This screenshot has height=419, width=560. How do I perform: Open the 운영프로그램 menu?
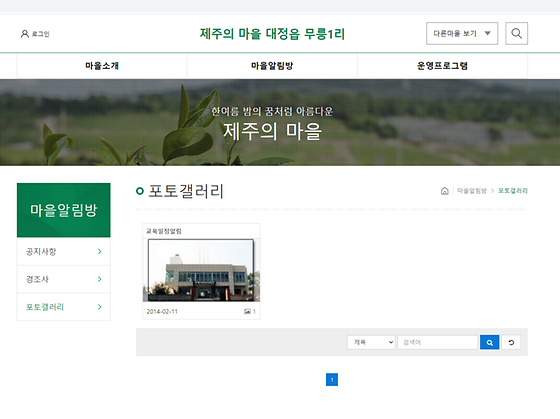442,66
